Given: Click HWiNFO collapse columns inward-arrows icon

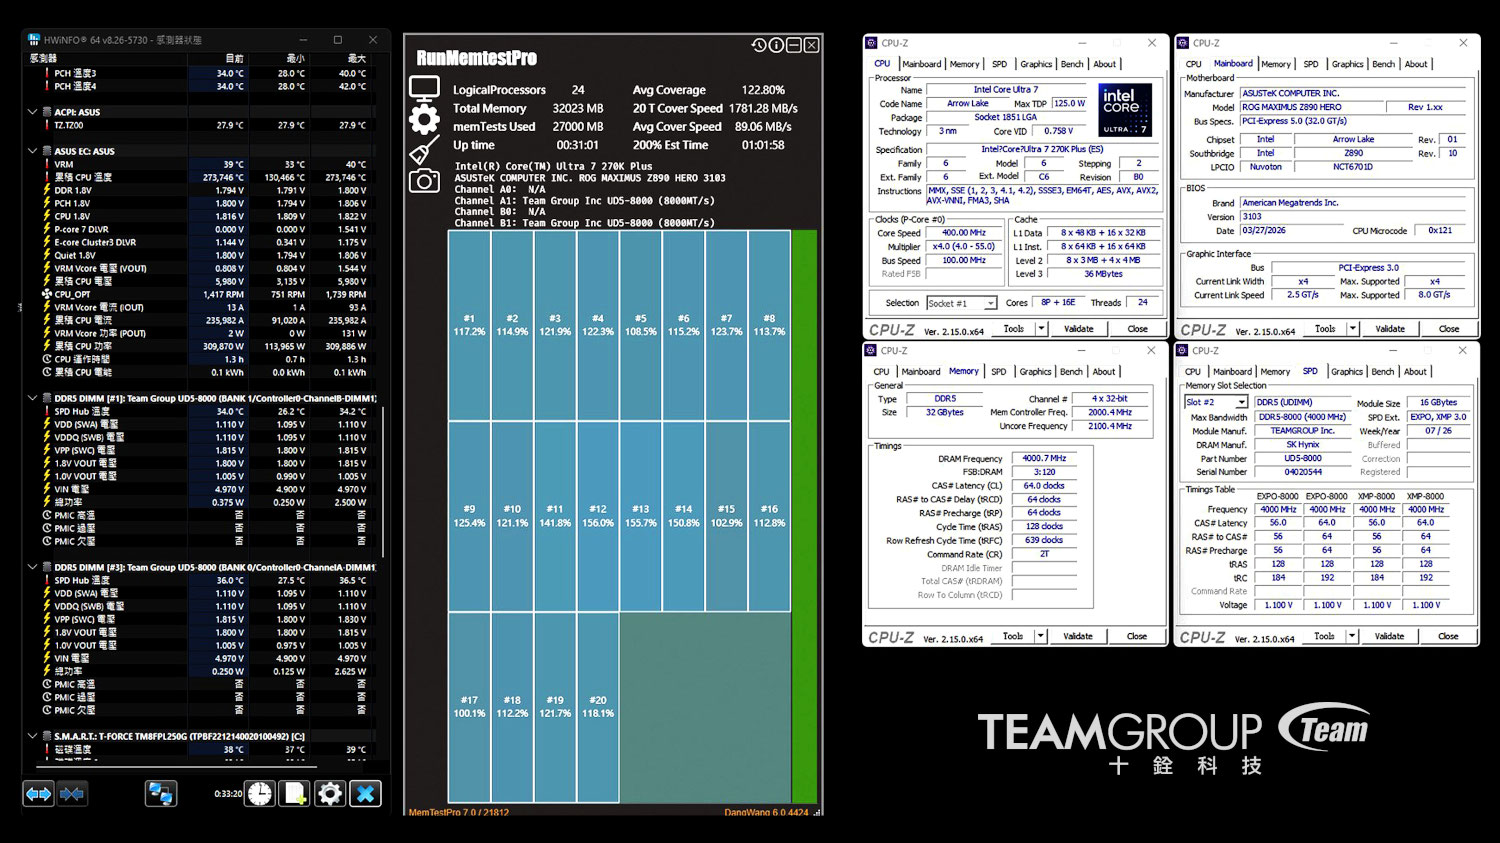Looking at the screenshot, I should [x=72, y=794].
